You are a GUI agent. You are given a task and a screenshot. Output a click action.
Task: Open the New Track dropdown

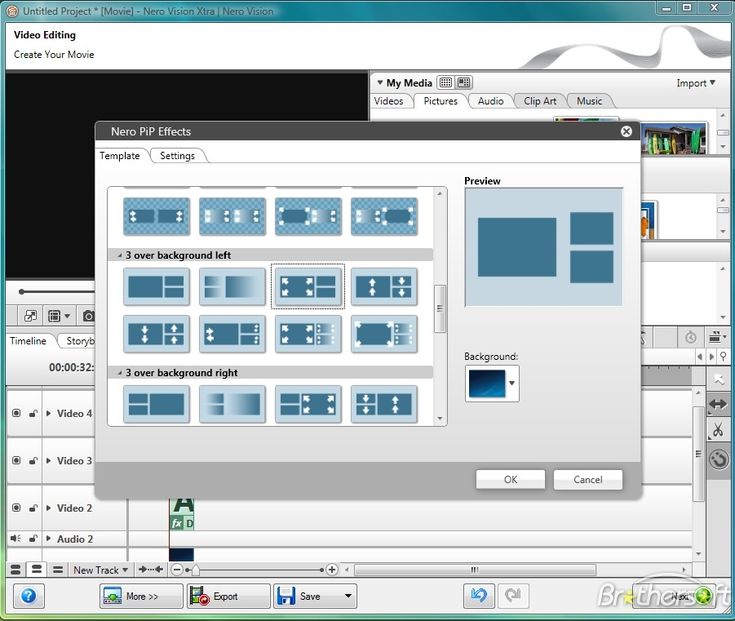click(x=100, y=570)
